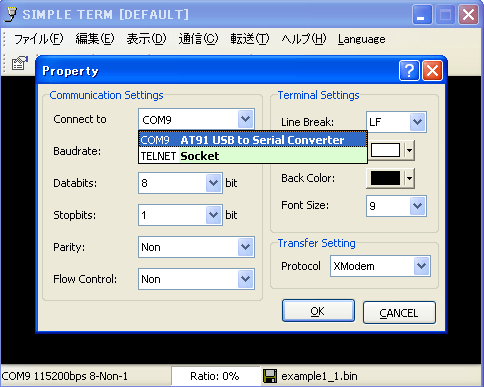Image resolution: width=484 pixels, height=387 pixels.
Task: Close the Property dialog
Action: (x=432, y=70)
